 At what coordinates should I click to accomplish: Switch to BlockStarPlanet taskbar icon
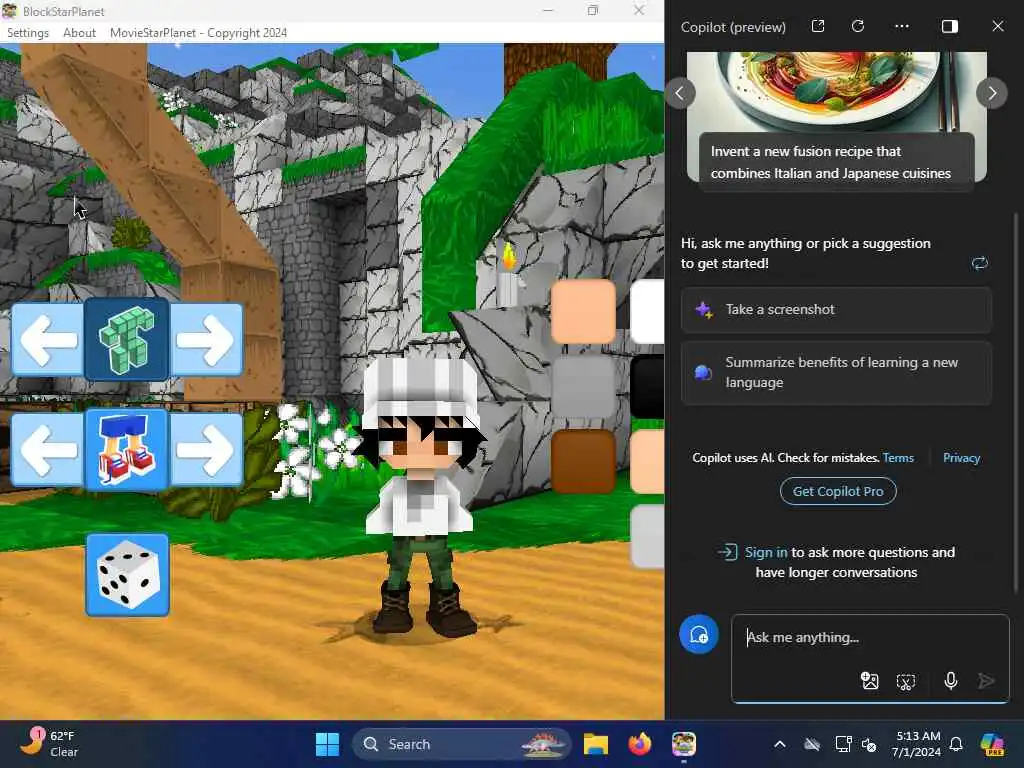[684, 744]
